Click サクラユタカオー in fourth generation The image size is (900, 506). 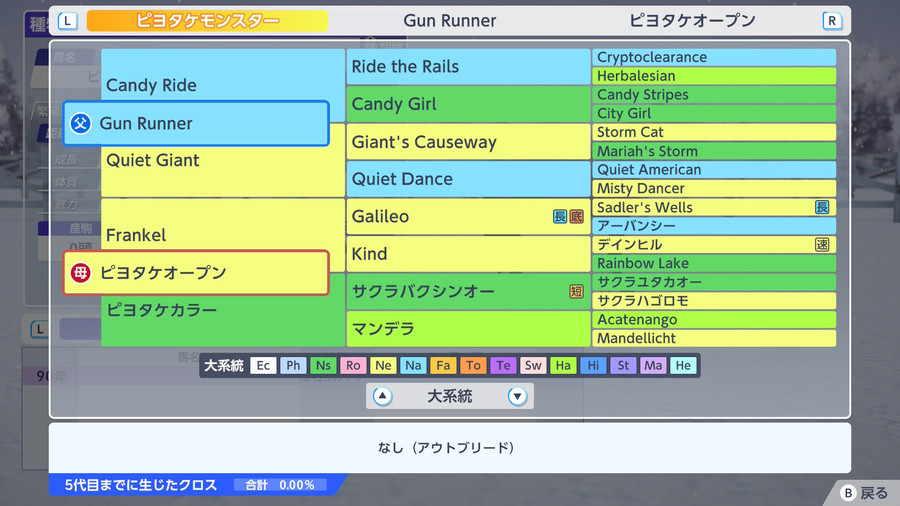714,282
